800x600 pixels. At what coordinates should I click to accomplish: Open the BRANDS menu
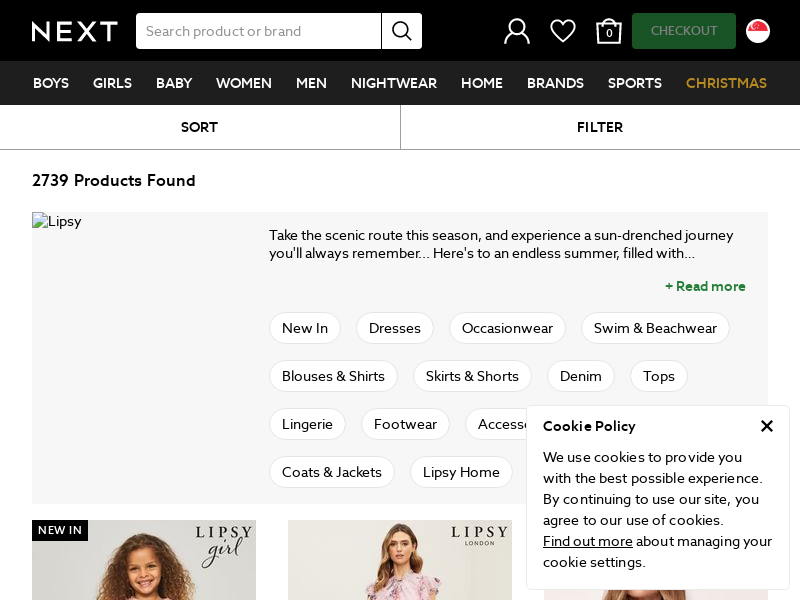[555, 83]
